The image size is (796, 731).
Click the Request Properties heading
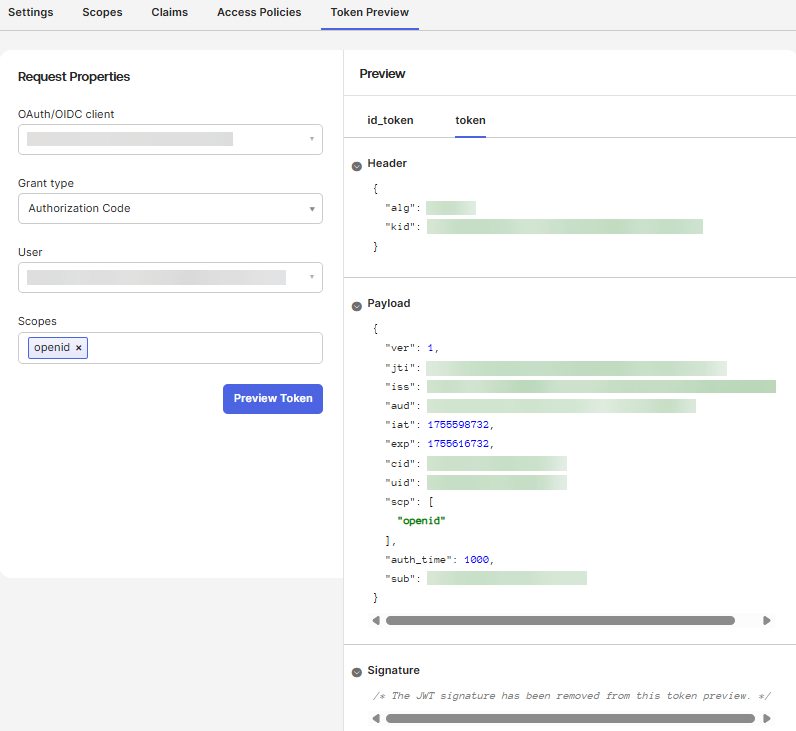(74, 77)
